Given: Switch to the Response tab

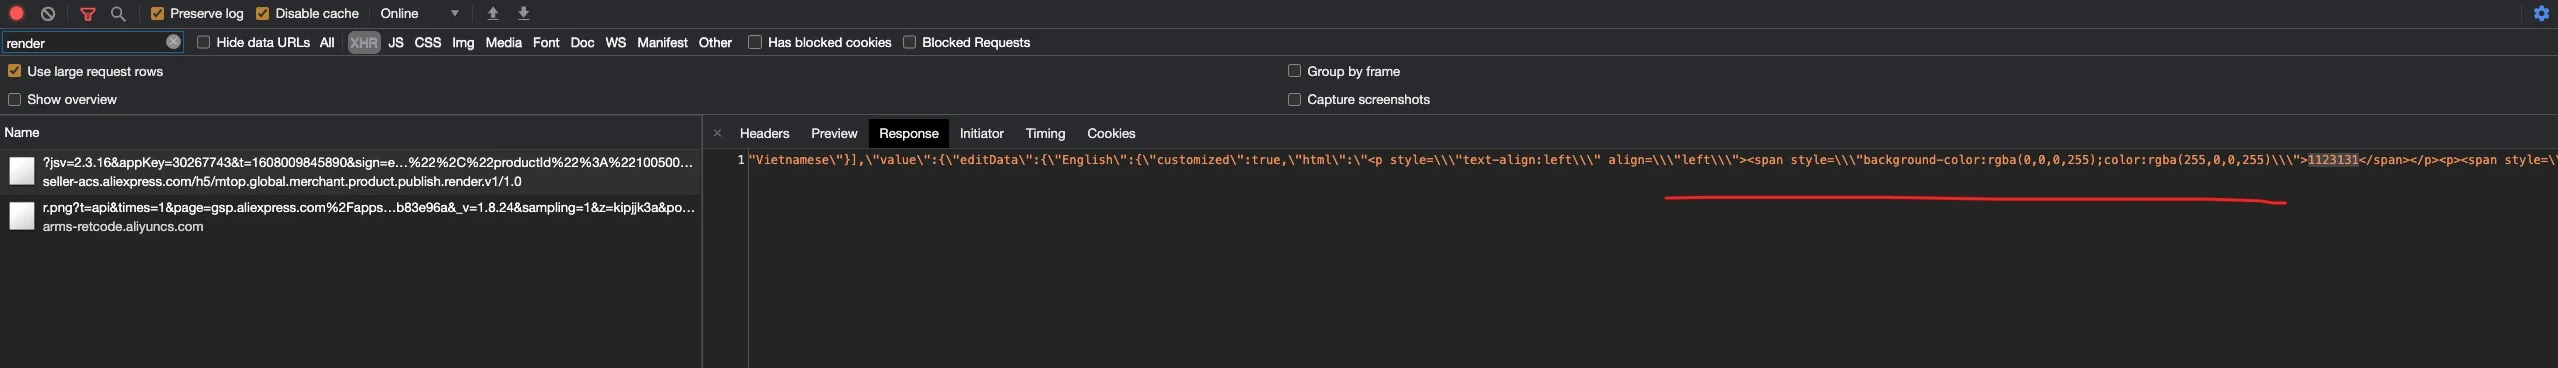Looking at the screenshot, I should pyautogui.click(x=909, y=133).
